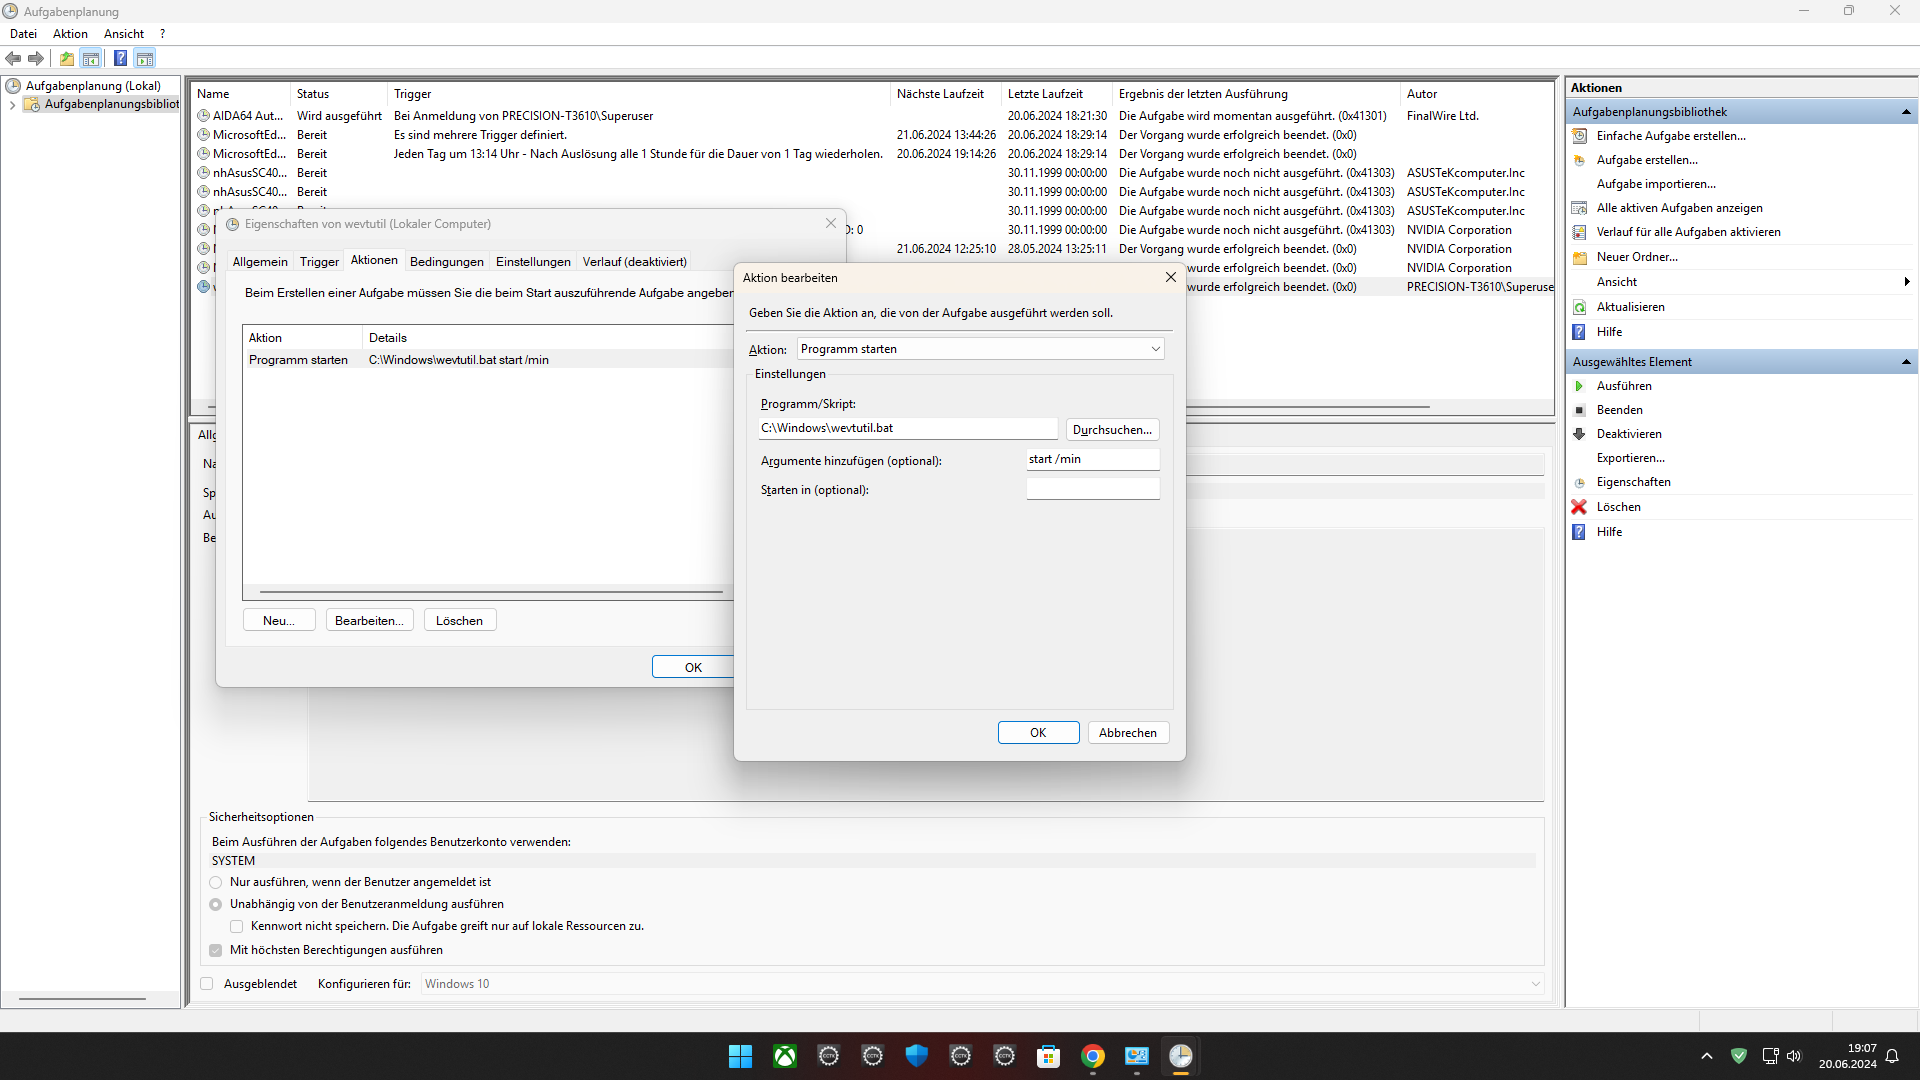The height and width of the screenshot is (1080, 1920).
Task: Click the Aktualisieren refresh icon
Action: click(x=1580, y=307)
